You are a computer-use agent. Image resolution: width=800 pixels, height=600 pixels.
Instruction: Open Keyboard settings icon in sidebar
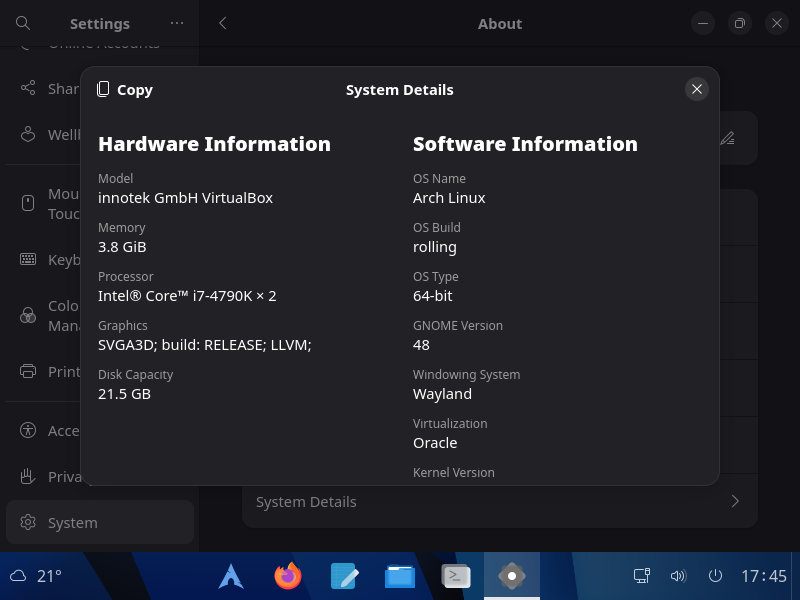pos(28,259)
